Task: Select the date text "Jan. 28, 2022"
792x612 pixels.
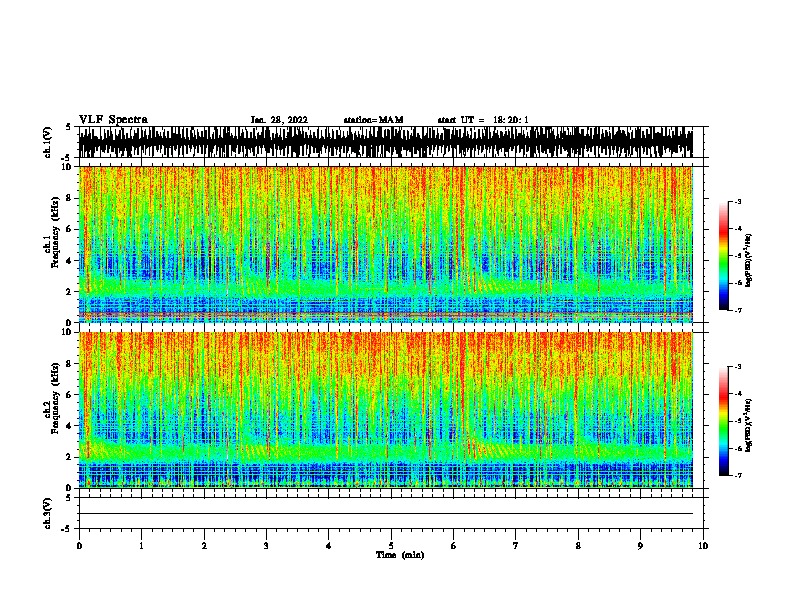Action: [279, 120]
